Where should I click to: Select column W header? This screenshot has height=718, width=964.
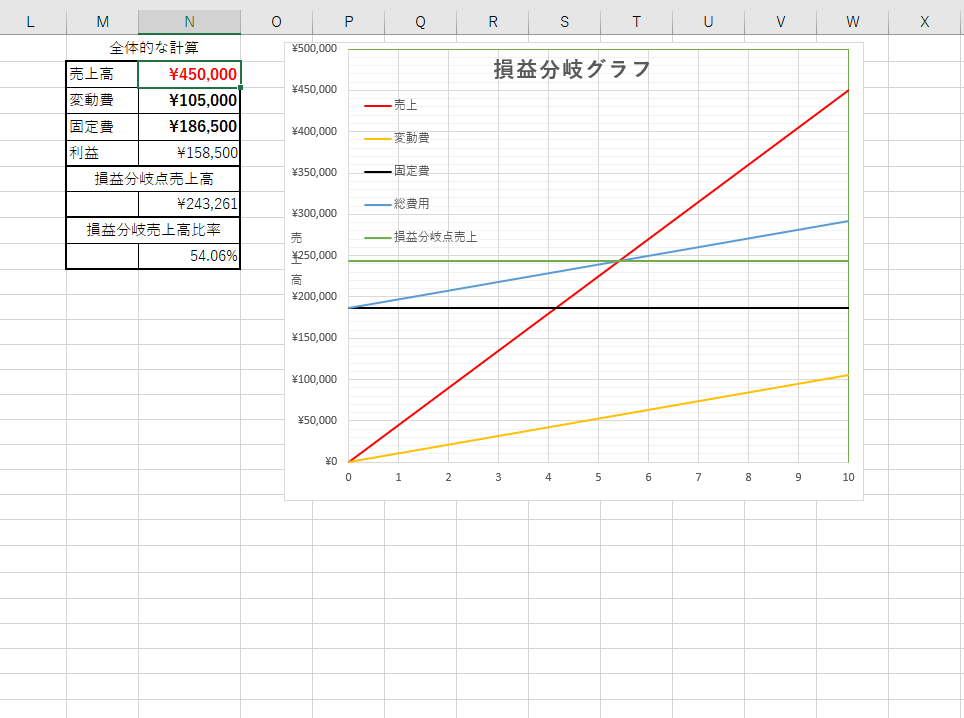[852, 22]
